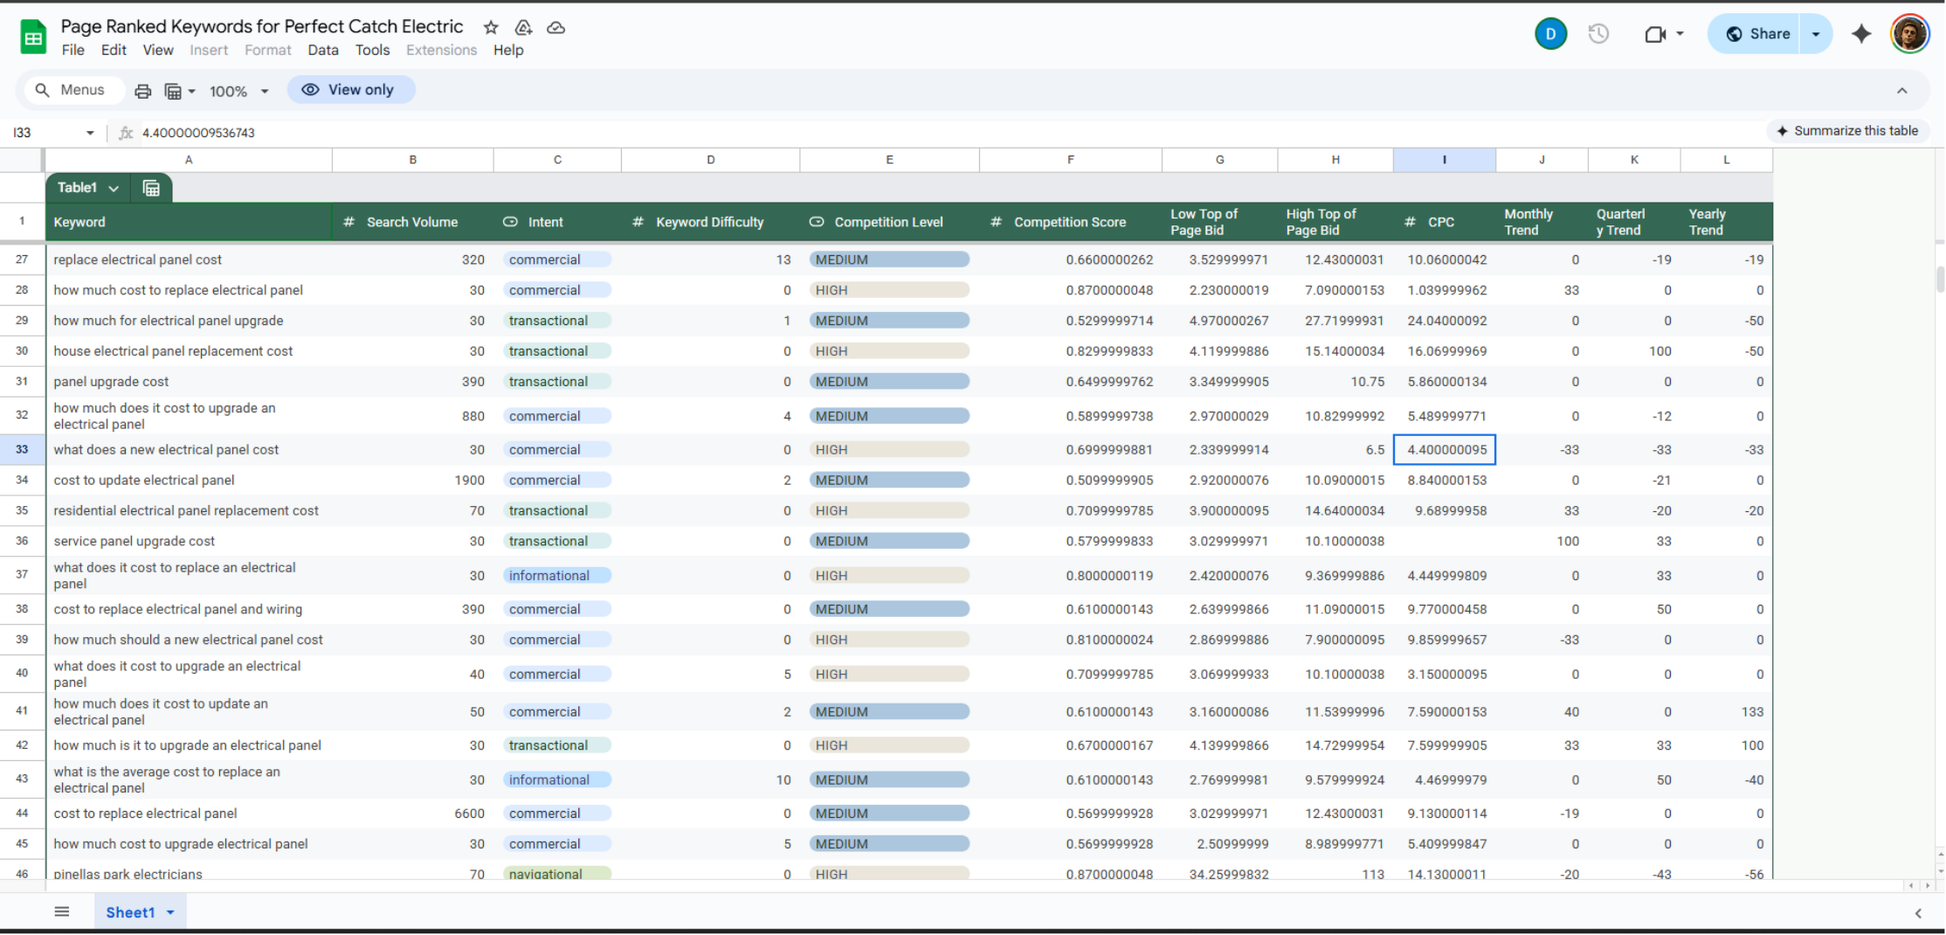Open your Google account avatar
Viewport: 1946px width, 935px height.
(x=1911, y=33)
